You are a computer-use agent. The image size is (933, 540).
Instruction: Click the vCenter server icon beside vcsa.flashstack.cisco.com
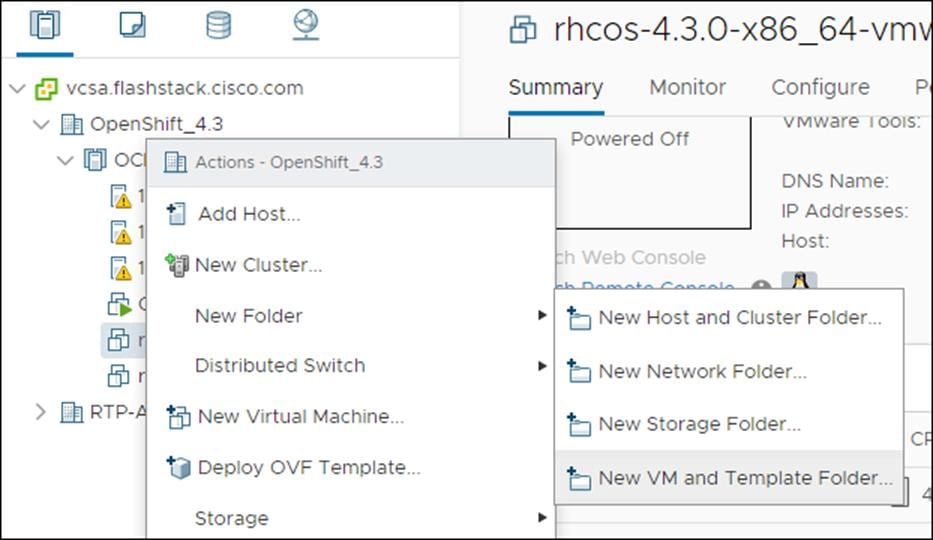pyautogui.click(x=46, y=89)
